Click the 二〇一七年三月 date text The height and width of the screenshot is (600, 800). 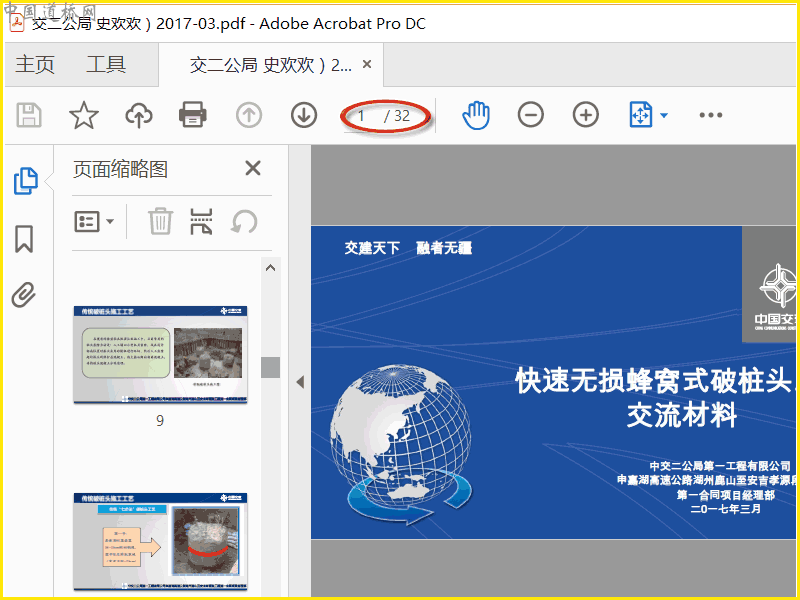(726, 509)
